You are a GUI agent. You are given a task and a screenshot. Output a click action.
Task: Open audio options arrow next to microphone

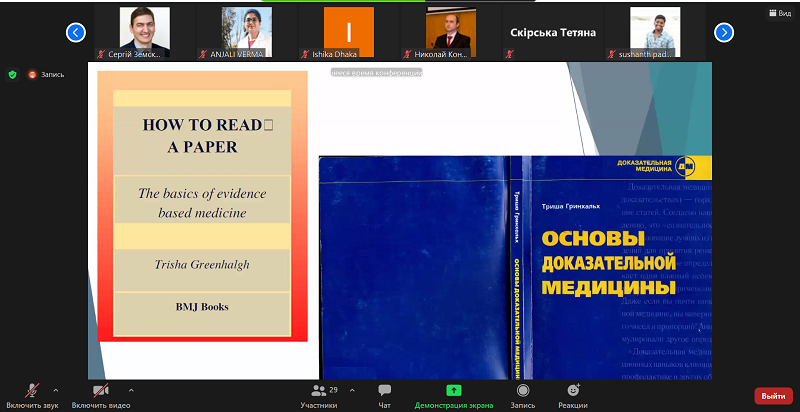click(56, 391)
